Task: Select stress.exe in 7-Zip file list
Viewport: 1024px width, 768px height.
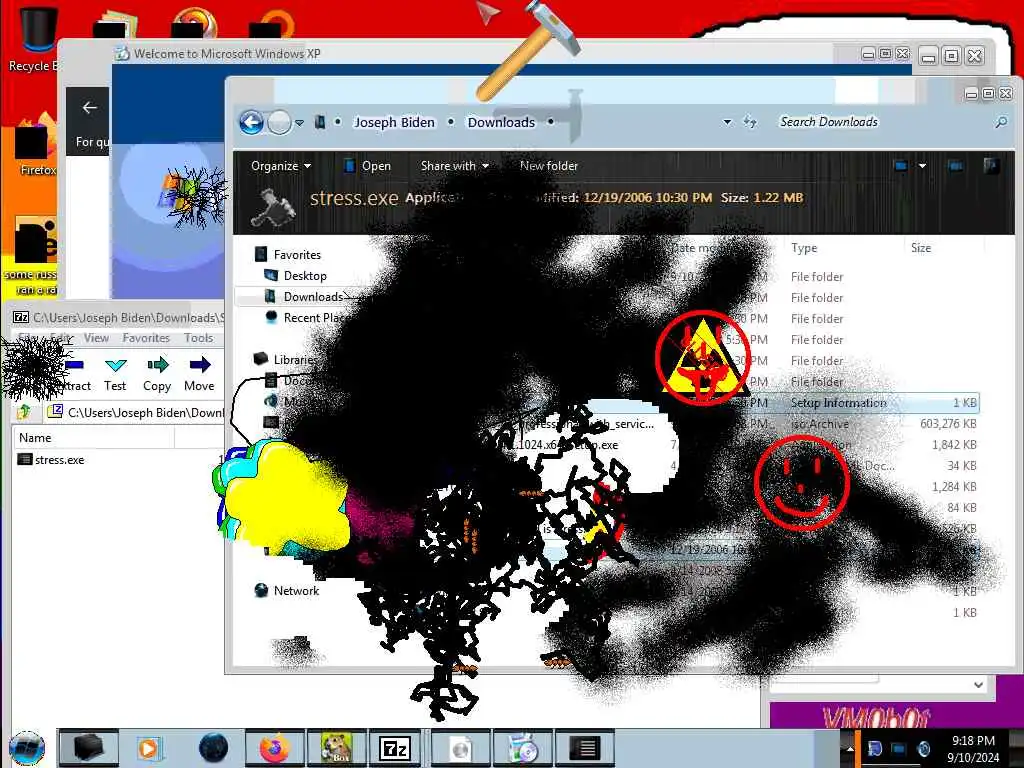Action: [51, 460]
